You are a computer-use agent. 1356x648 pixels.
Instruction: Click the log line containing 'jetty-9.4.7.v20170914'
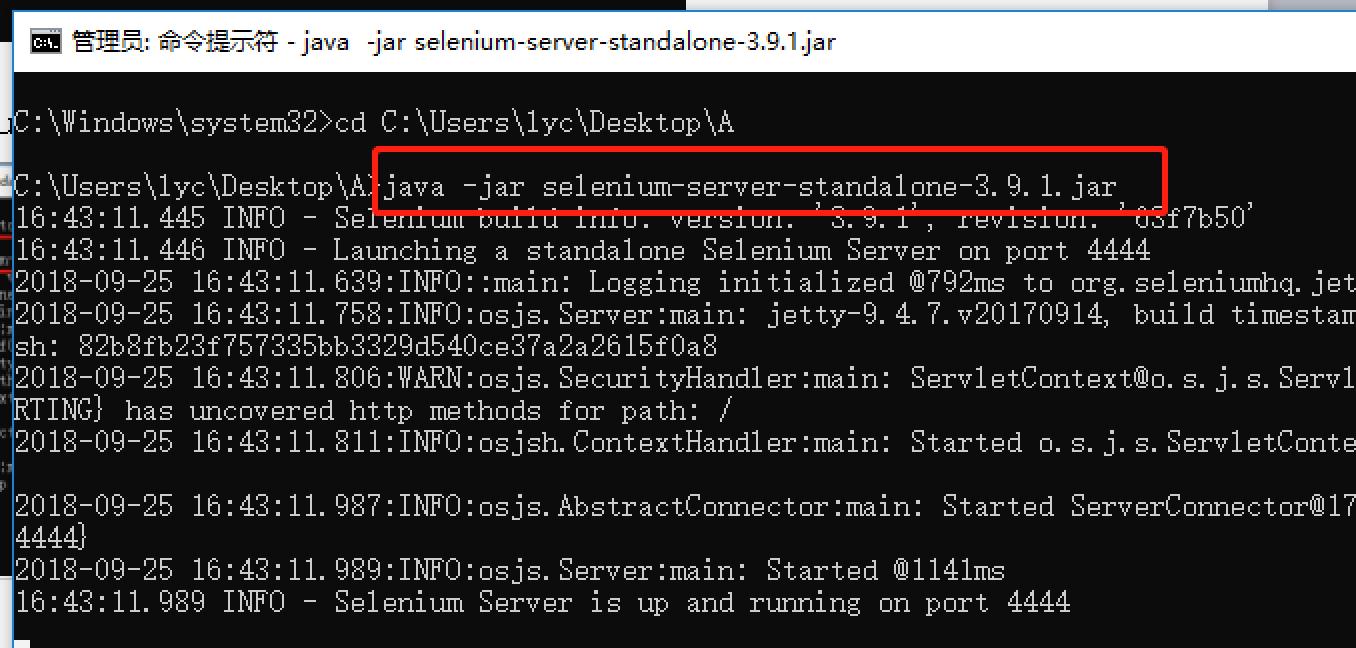685,314
